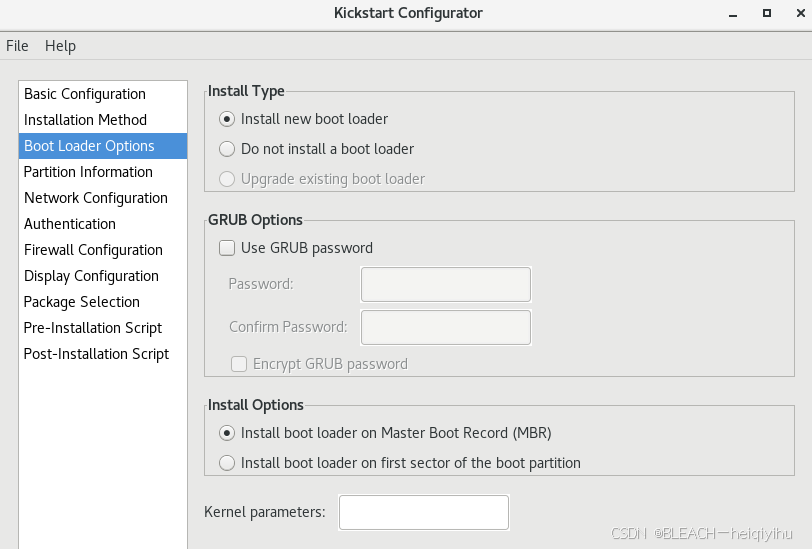Open the Help menu
The image size is (812, 549).
coord(60,46)
